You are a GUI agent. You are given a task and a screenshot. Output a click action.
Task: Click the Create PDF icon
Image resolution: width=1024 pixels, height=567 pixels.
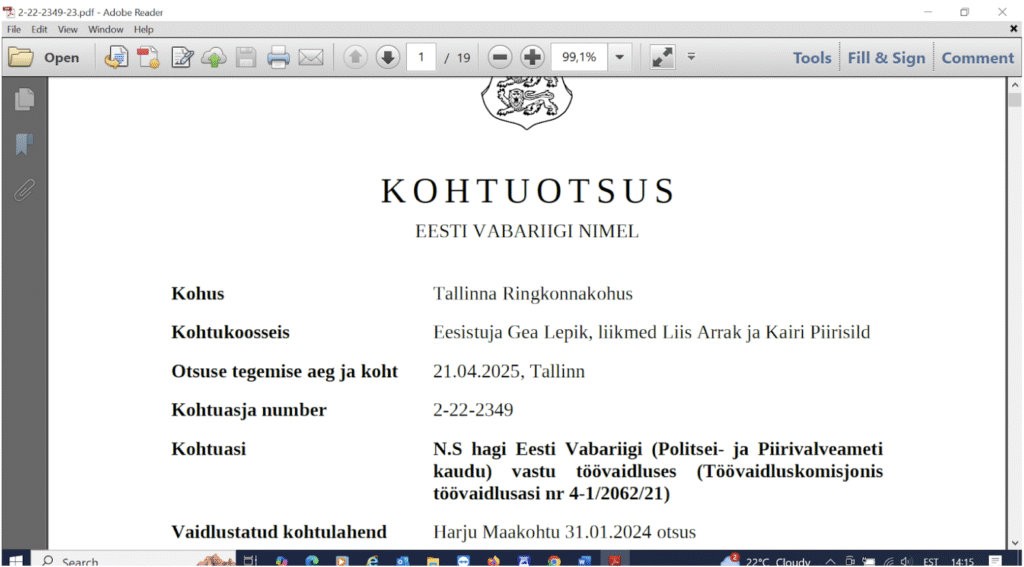pos(148,57)
